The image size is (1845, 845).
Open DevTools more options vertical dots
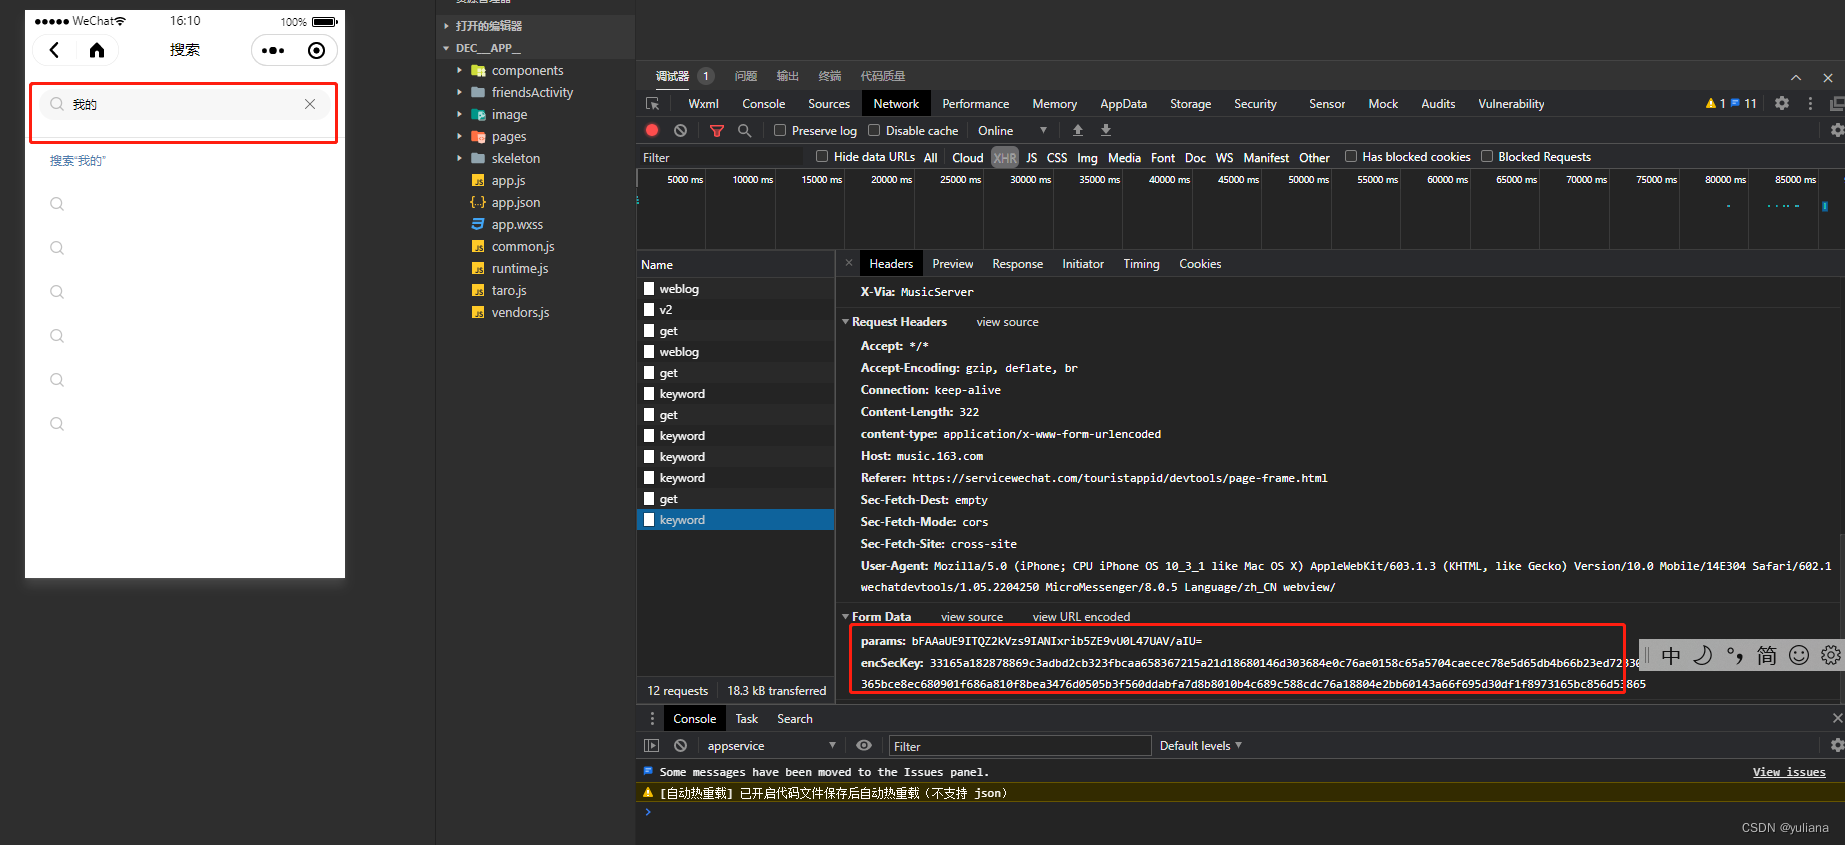1809,103
